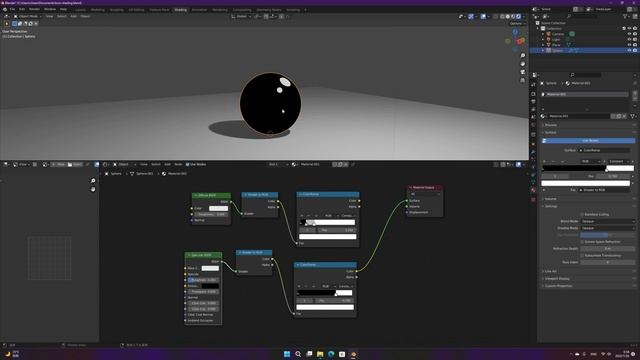Open Windows taskbar Search

pos(298,354)
